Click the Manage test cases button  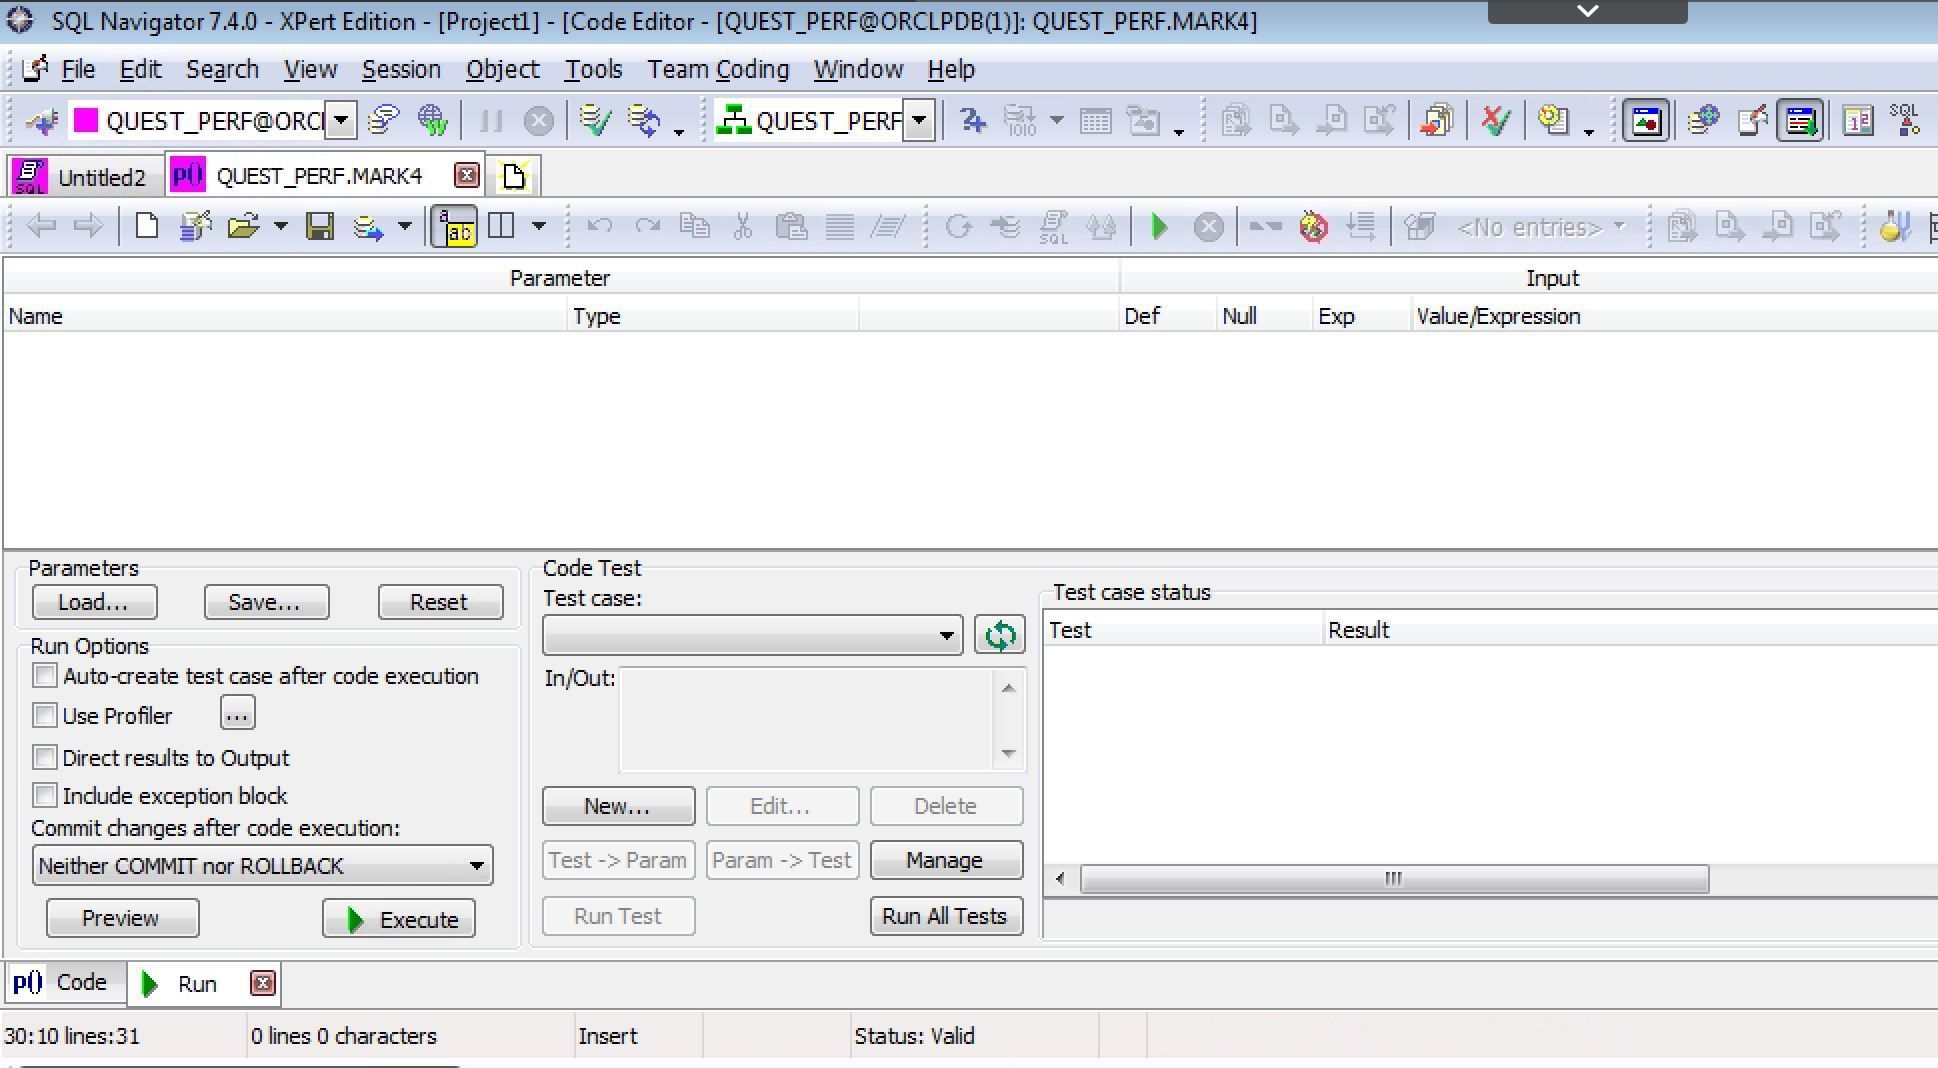[x=946, y=860]
